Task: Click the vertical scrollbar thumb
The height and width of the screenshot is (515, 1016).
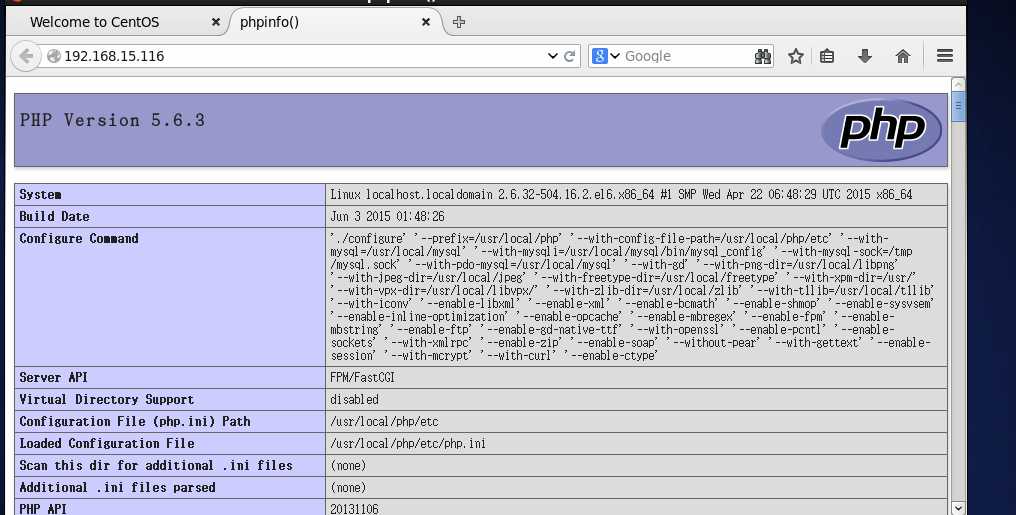Action: [x=958, y=106]
